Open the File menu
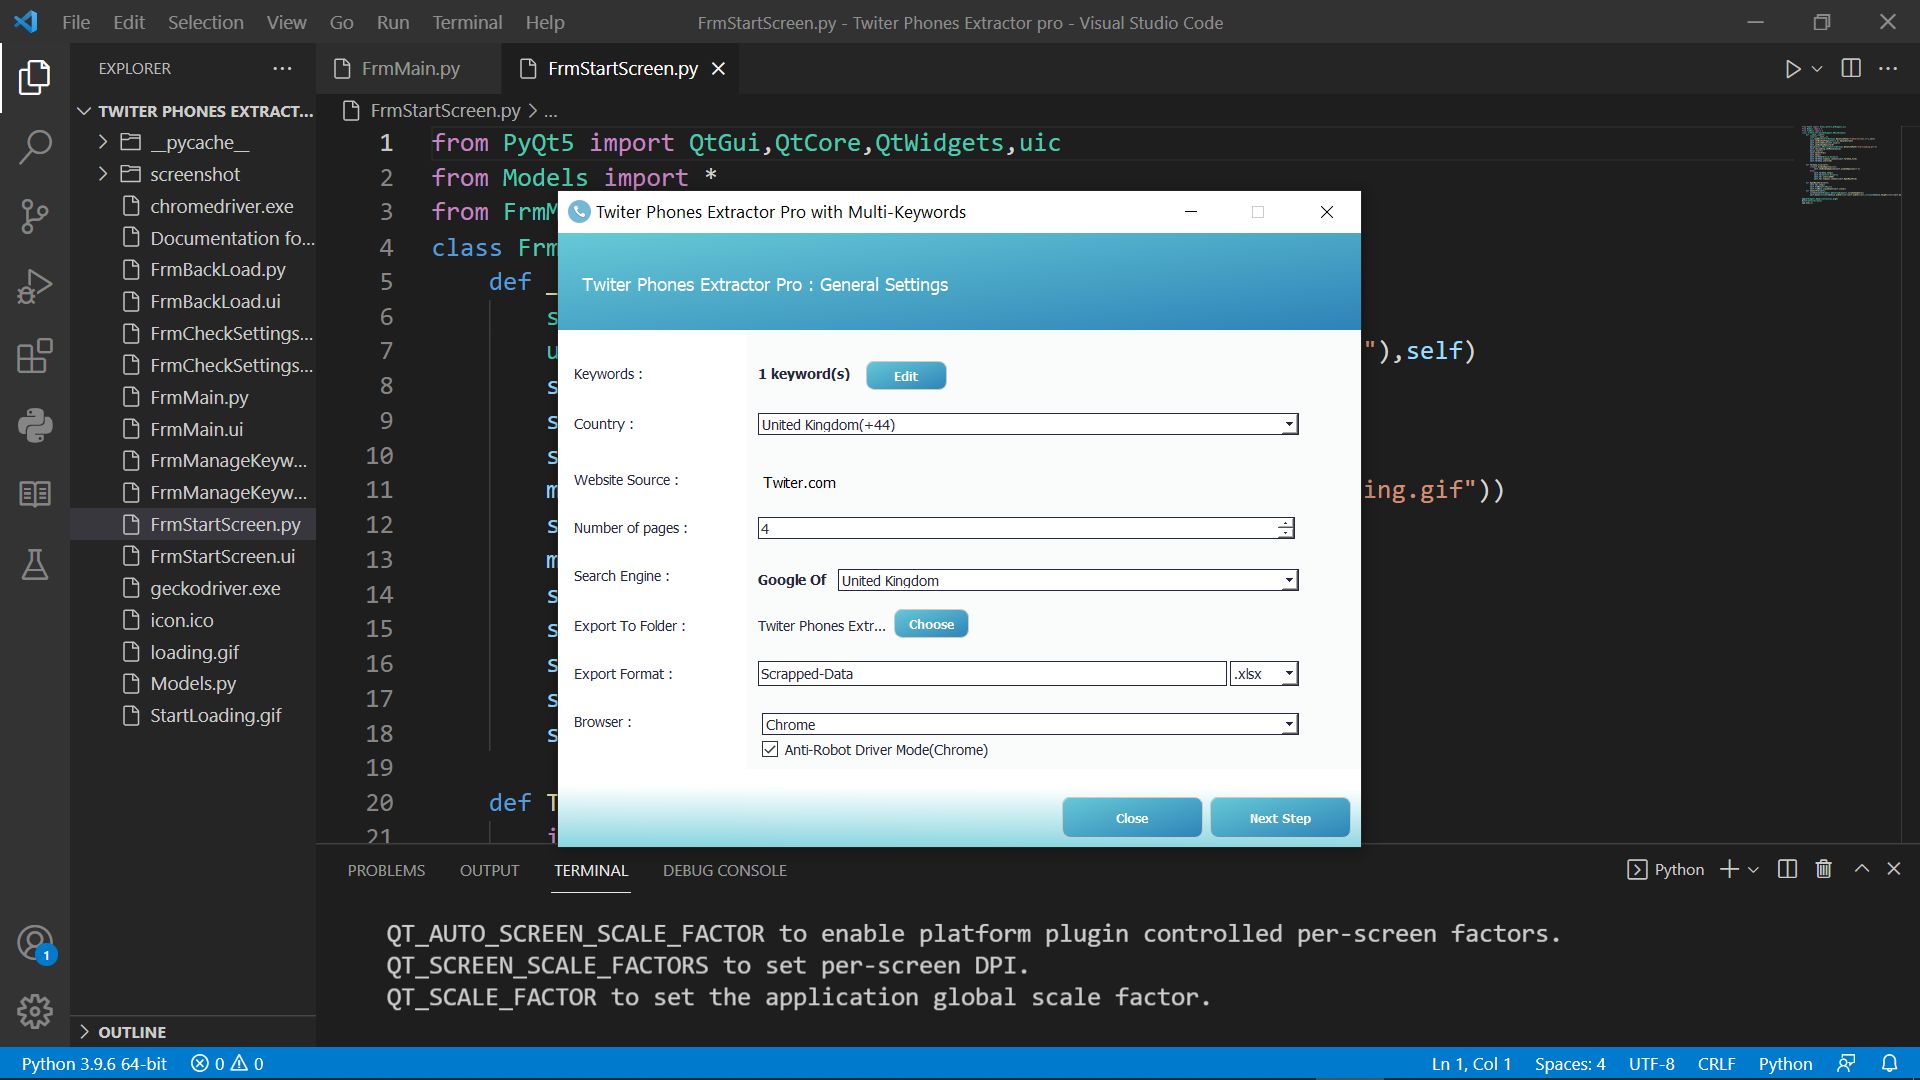 point(76,22)
